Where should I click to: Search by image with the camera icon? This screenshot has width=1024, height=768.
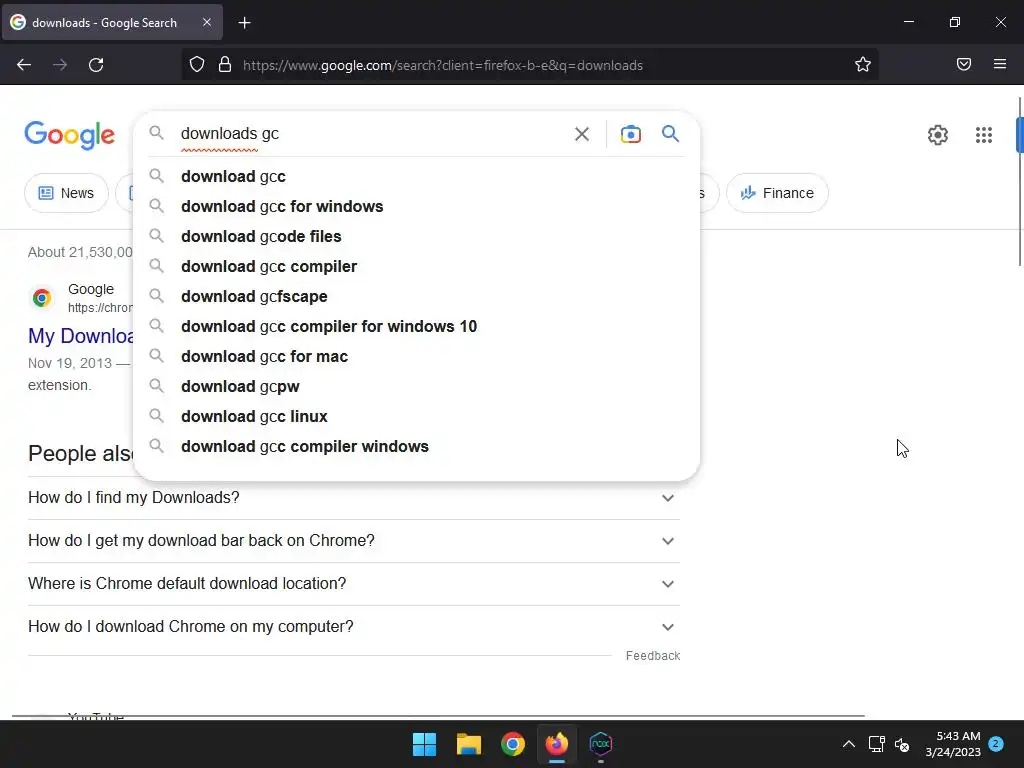pos(630,134)
